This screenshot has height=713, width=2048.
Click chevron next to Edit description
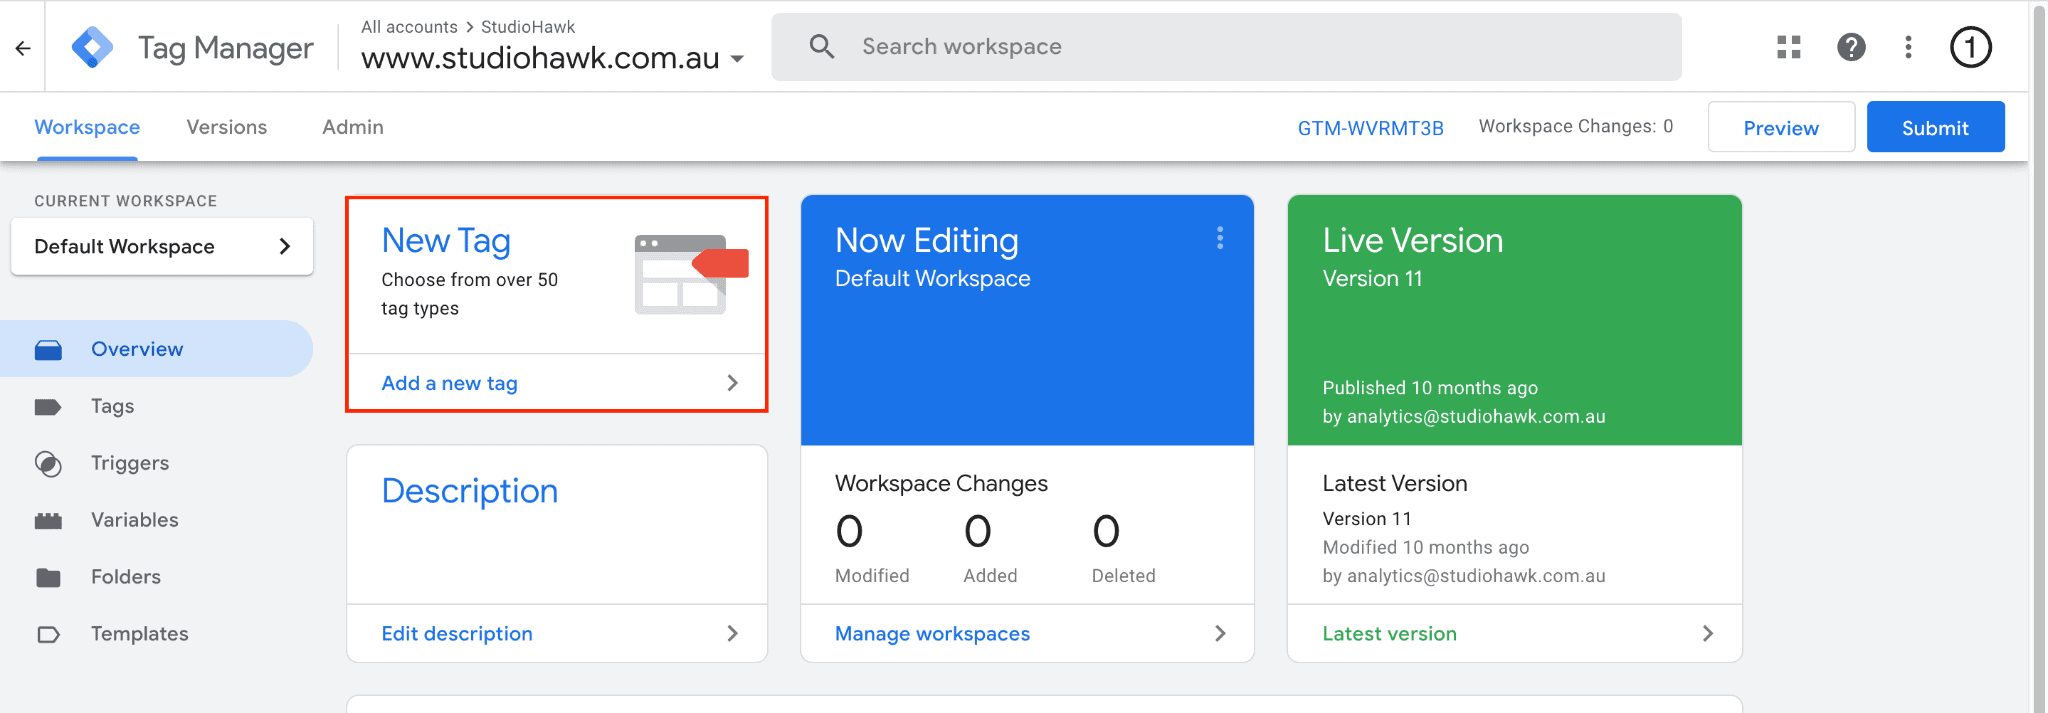[732, 633]
